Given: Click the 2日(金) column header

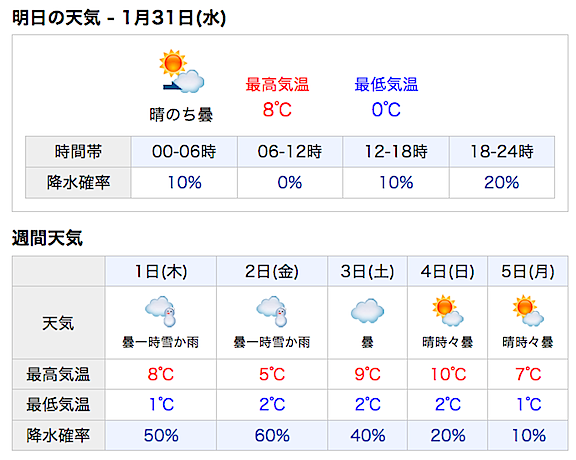Looking at the screenshot, I should 272,272.
